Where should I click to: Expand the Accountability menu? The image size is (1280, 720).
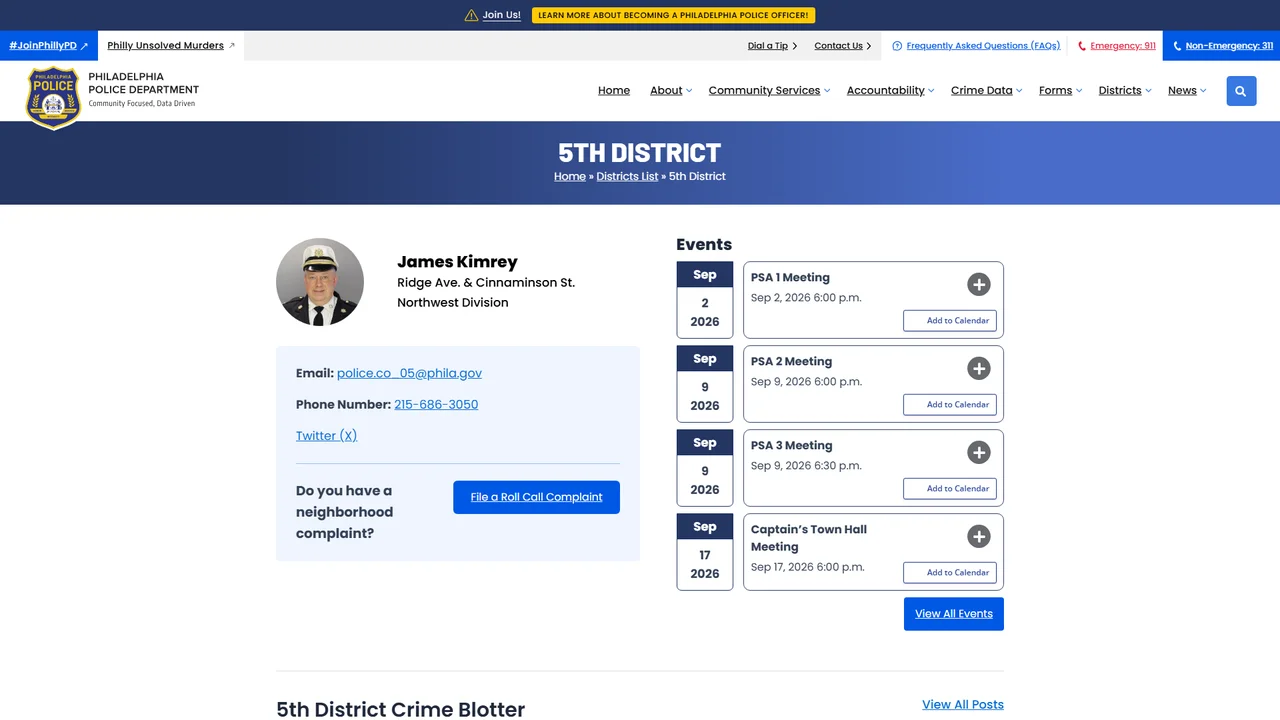point(890,90)
